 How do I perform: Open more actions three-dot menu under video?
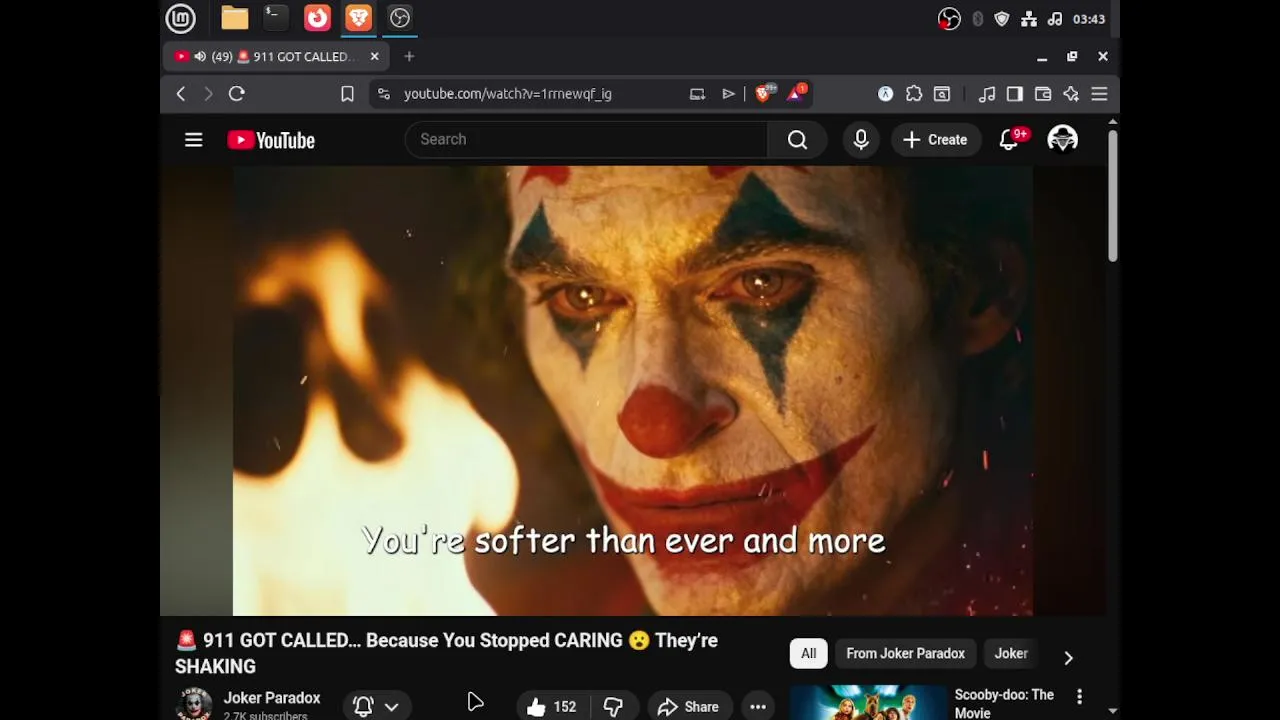tap(758, 707)
